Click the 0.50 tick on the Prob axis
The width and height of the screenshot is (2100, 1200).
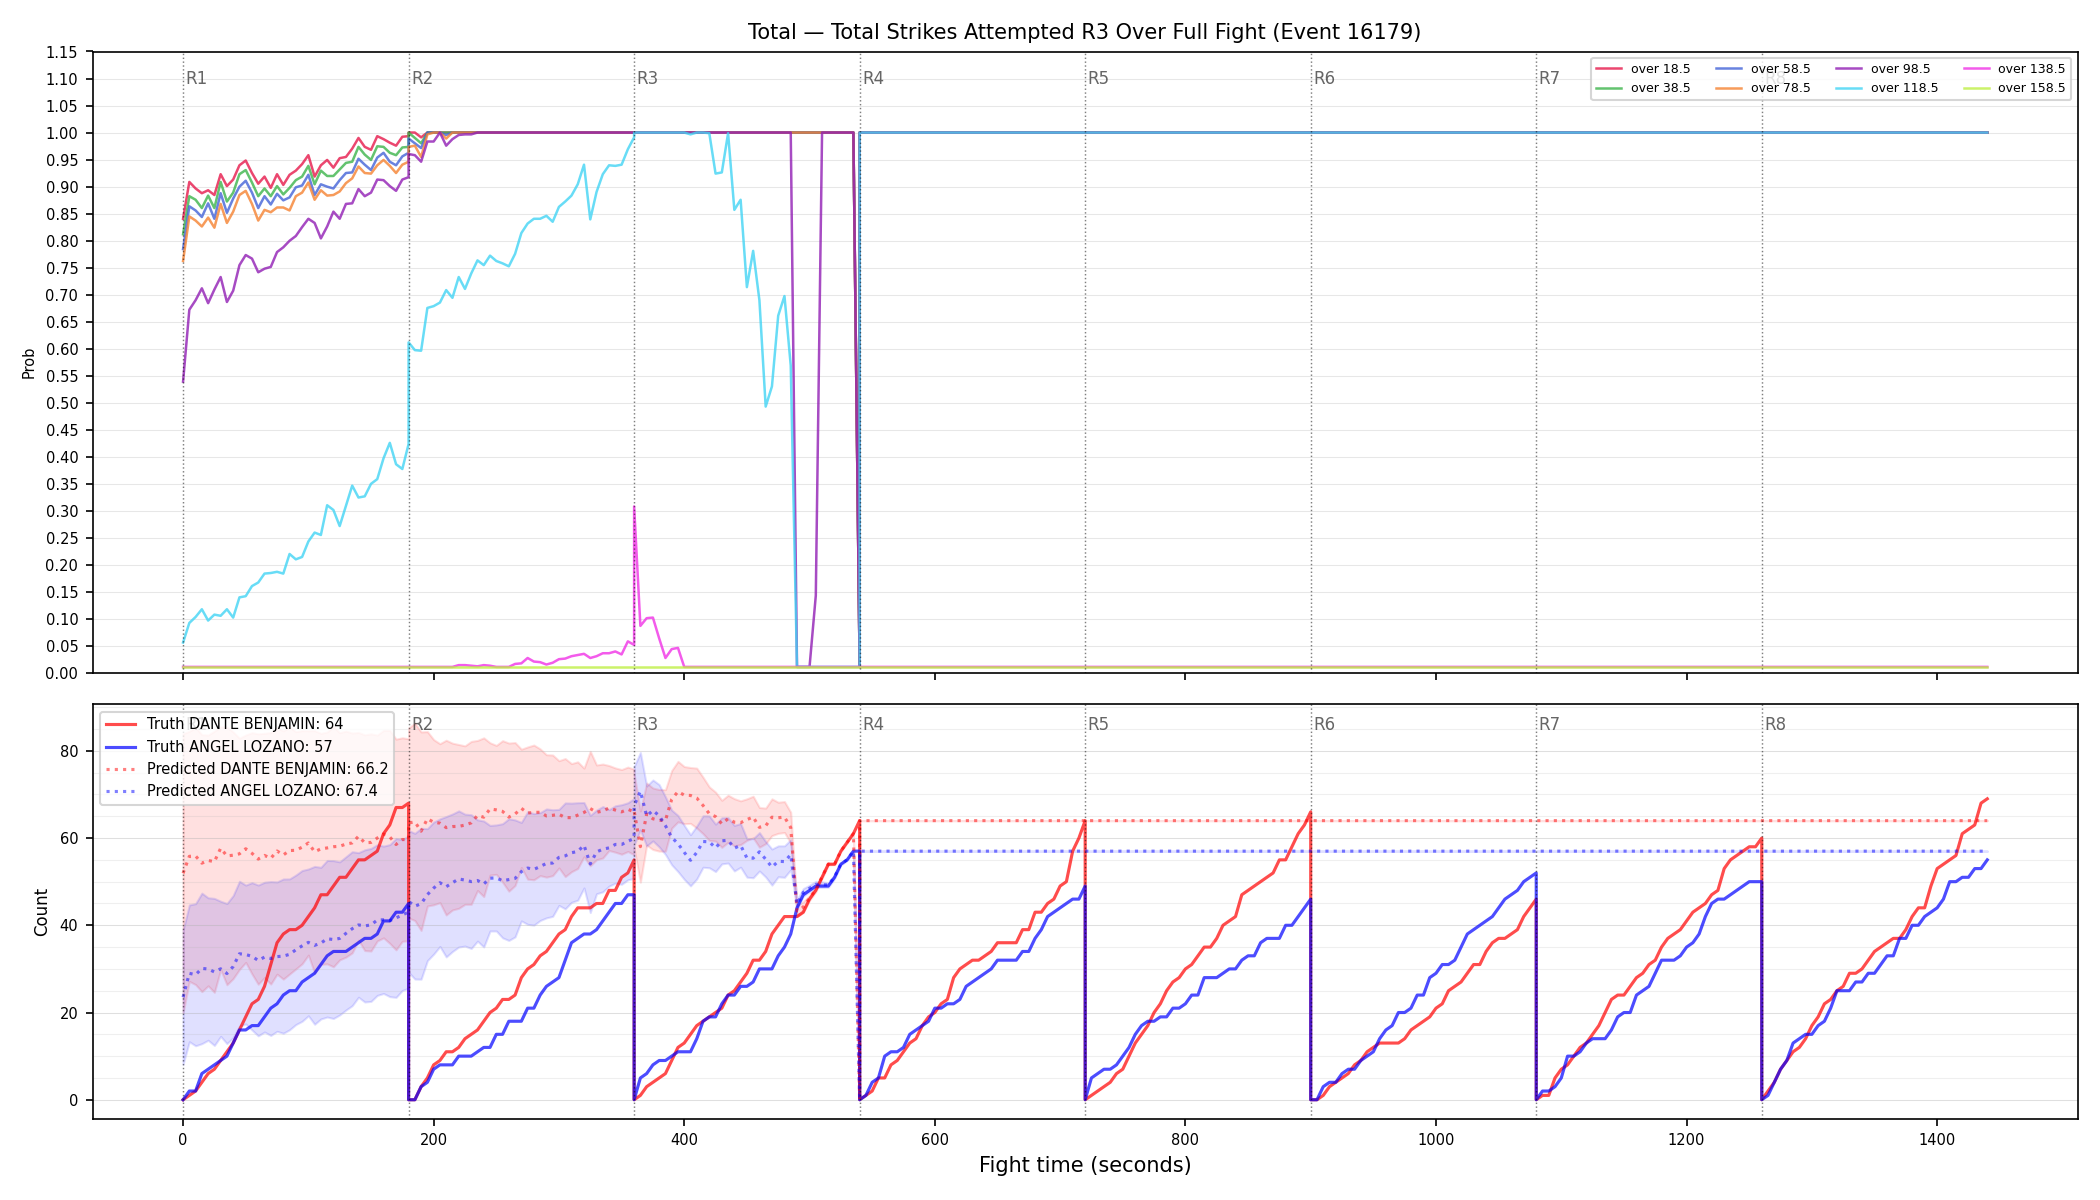[62, 403]
